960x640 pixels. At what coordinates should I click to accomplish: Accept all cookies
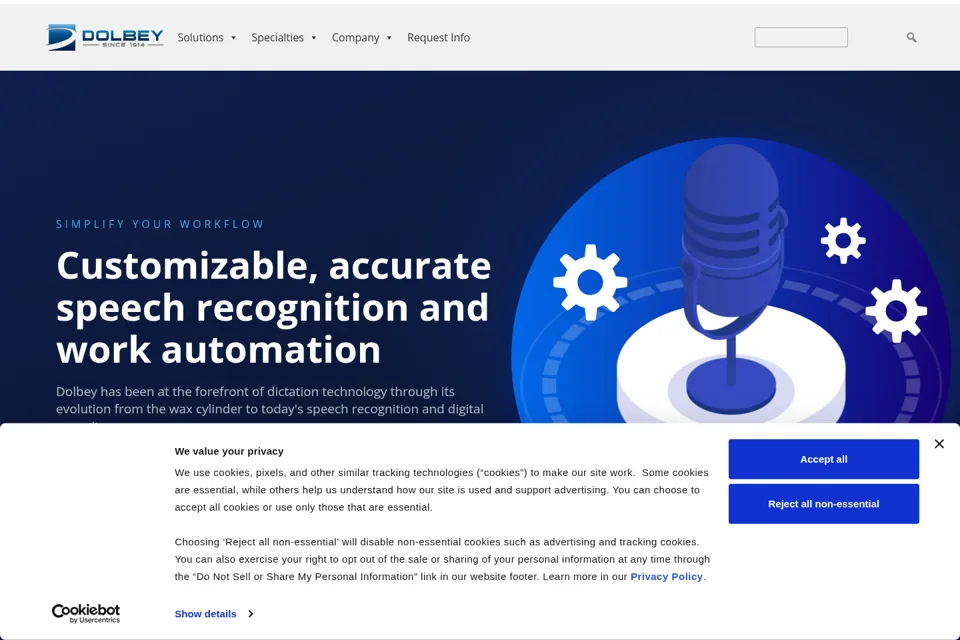[x=823, y=459]
